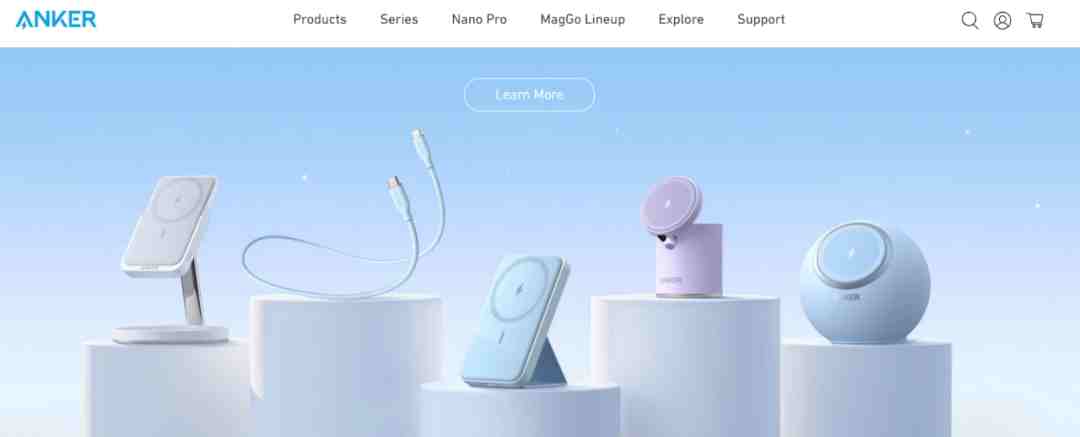Screen dimensions: 1080x437
Task: Click the blue orb's circular charging pad
Action: 853,257
